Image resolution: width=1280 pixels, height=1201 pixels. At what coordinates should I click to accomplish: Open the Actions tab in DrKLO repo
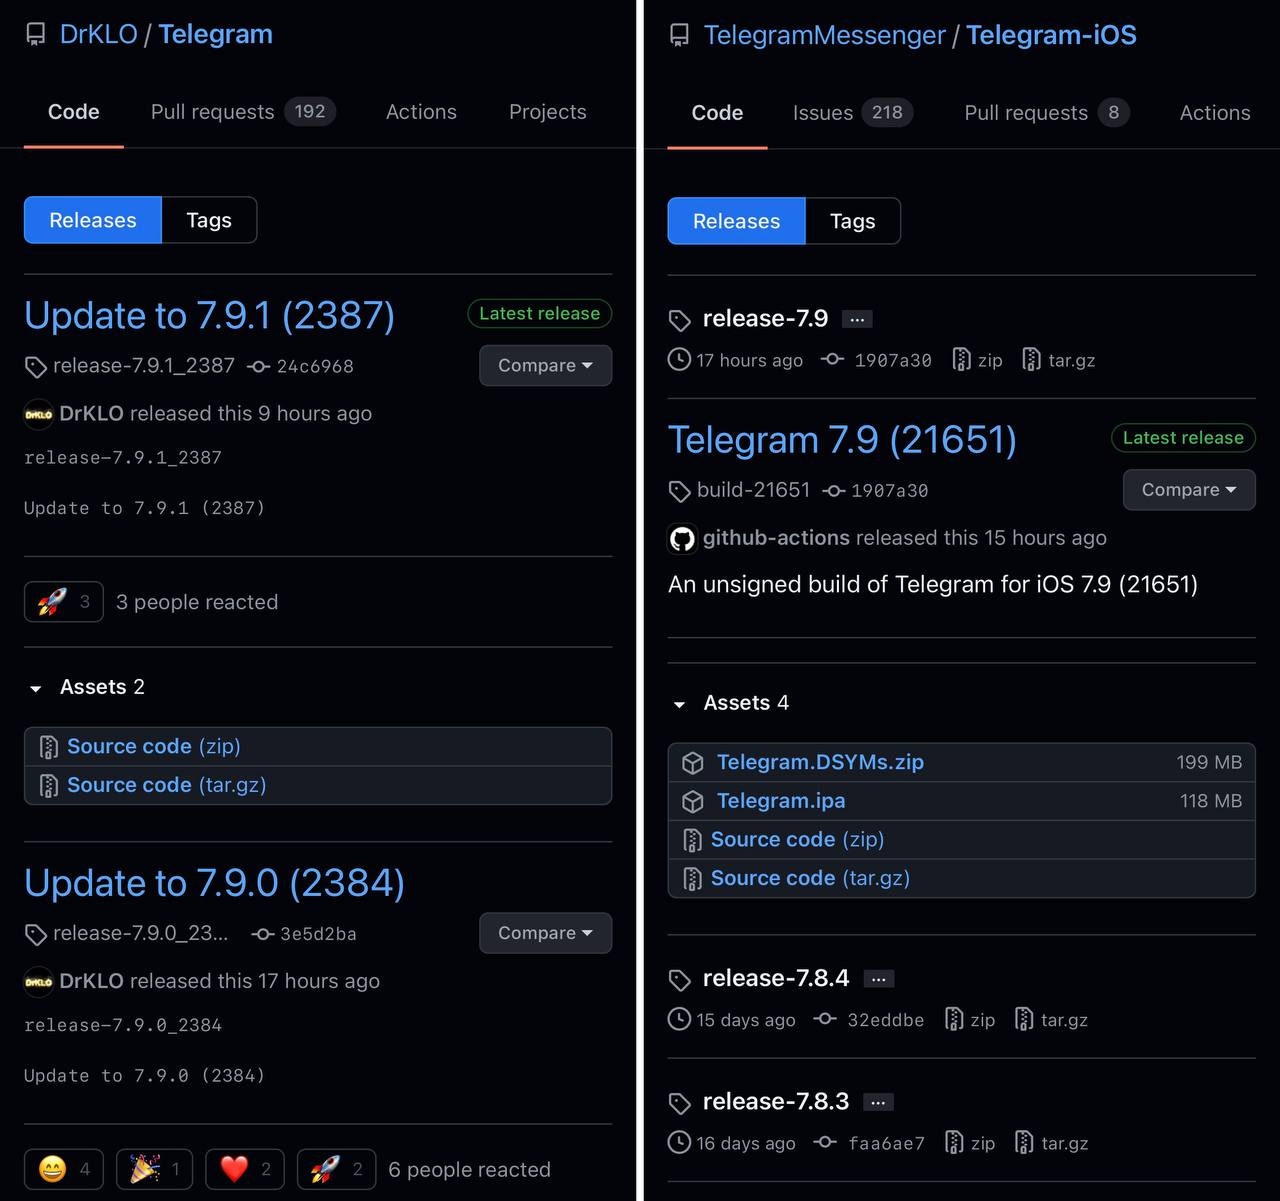point(421,112)
